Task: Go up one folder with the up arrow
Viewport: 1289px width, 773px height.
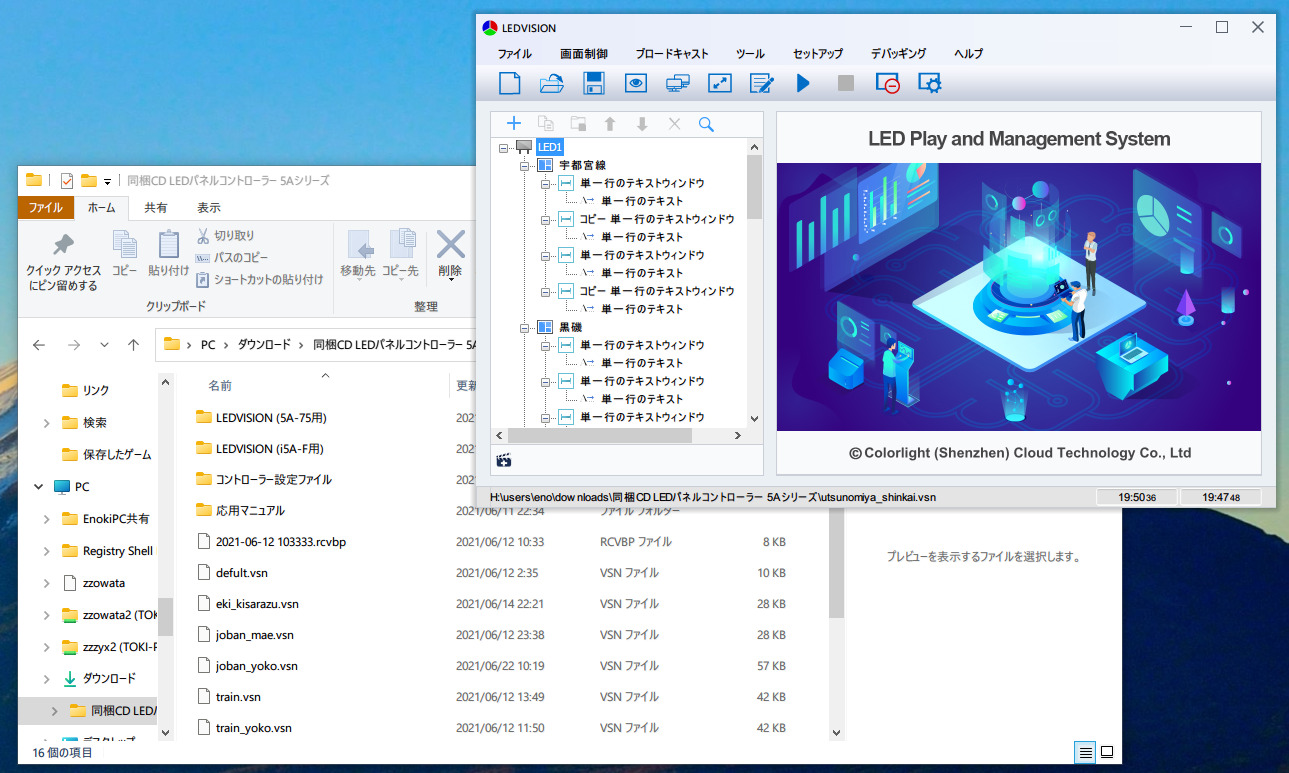Action: (x=134, y=345)
